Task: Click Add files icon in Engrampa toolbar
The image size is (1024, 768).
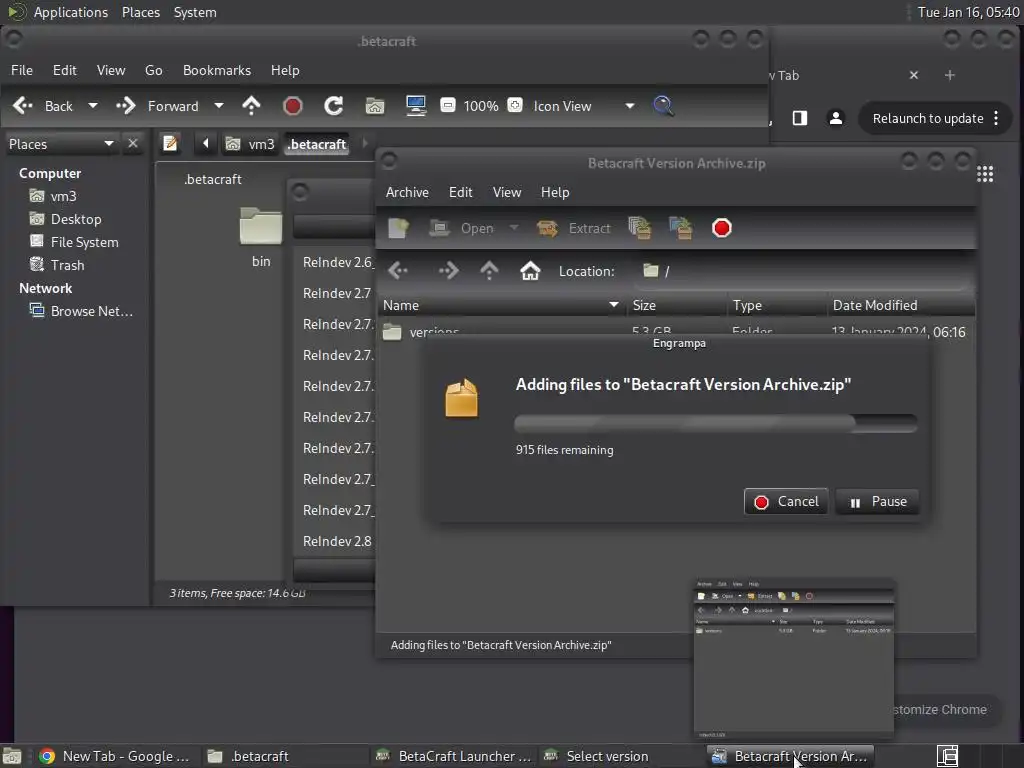Action: pyautogui.click(x=639, y=228)
